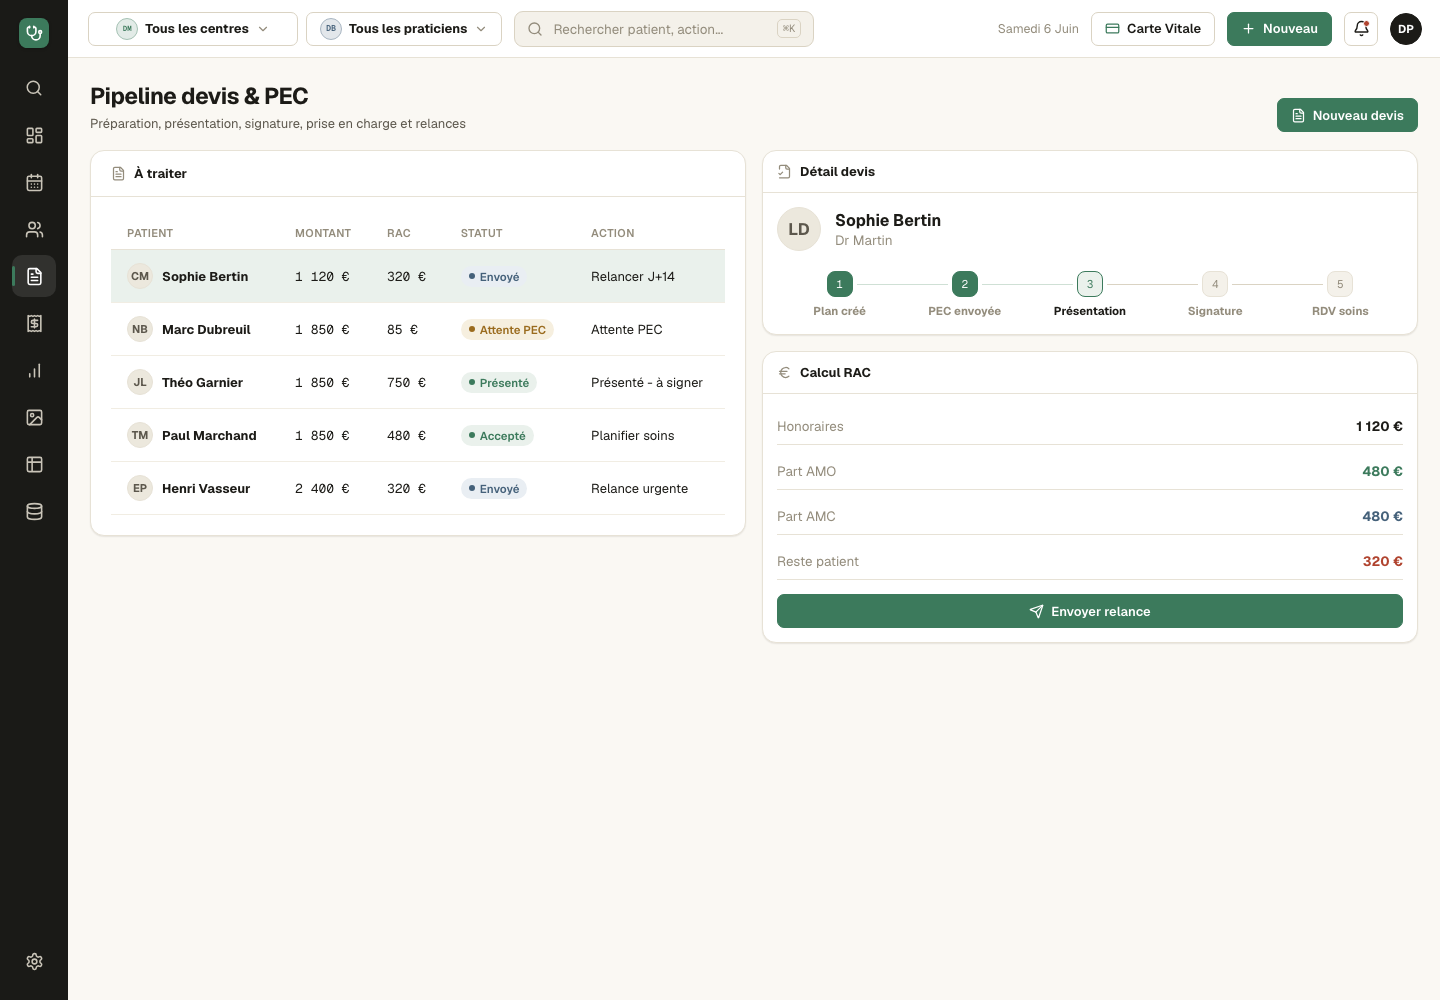The image size is (1440, 1000).
Task: Expand the Tous les centres dropdown
Action: click(193, 29)
